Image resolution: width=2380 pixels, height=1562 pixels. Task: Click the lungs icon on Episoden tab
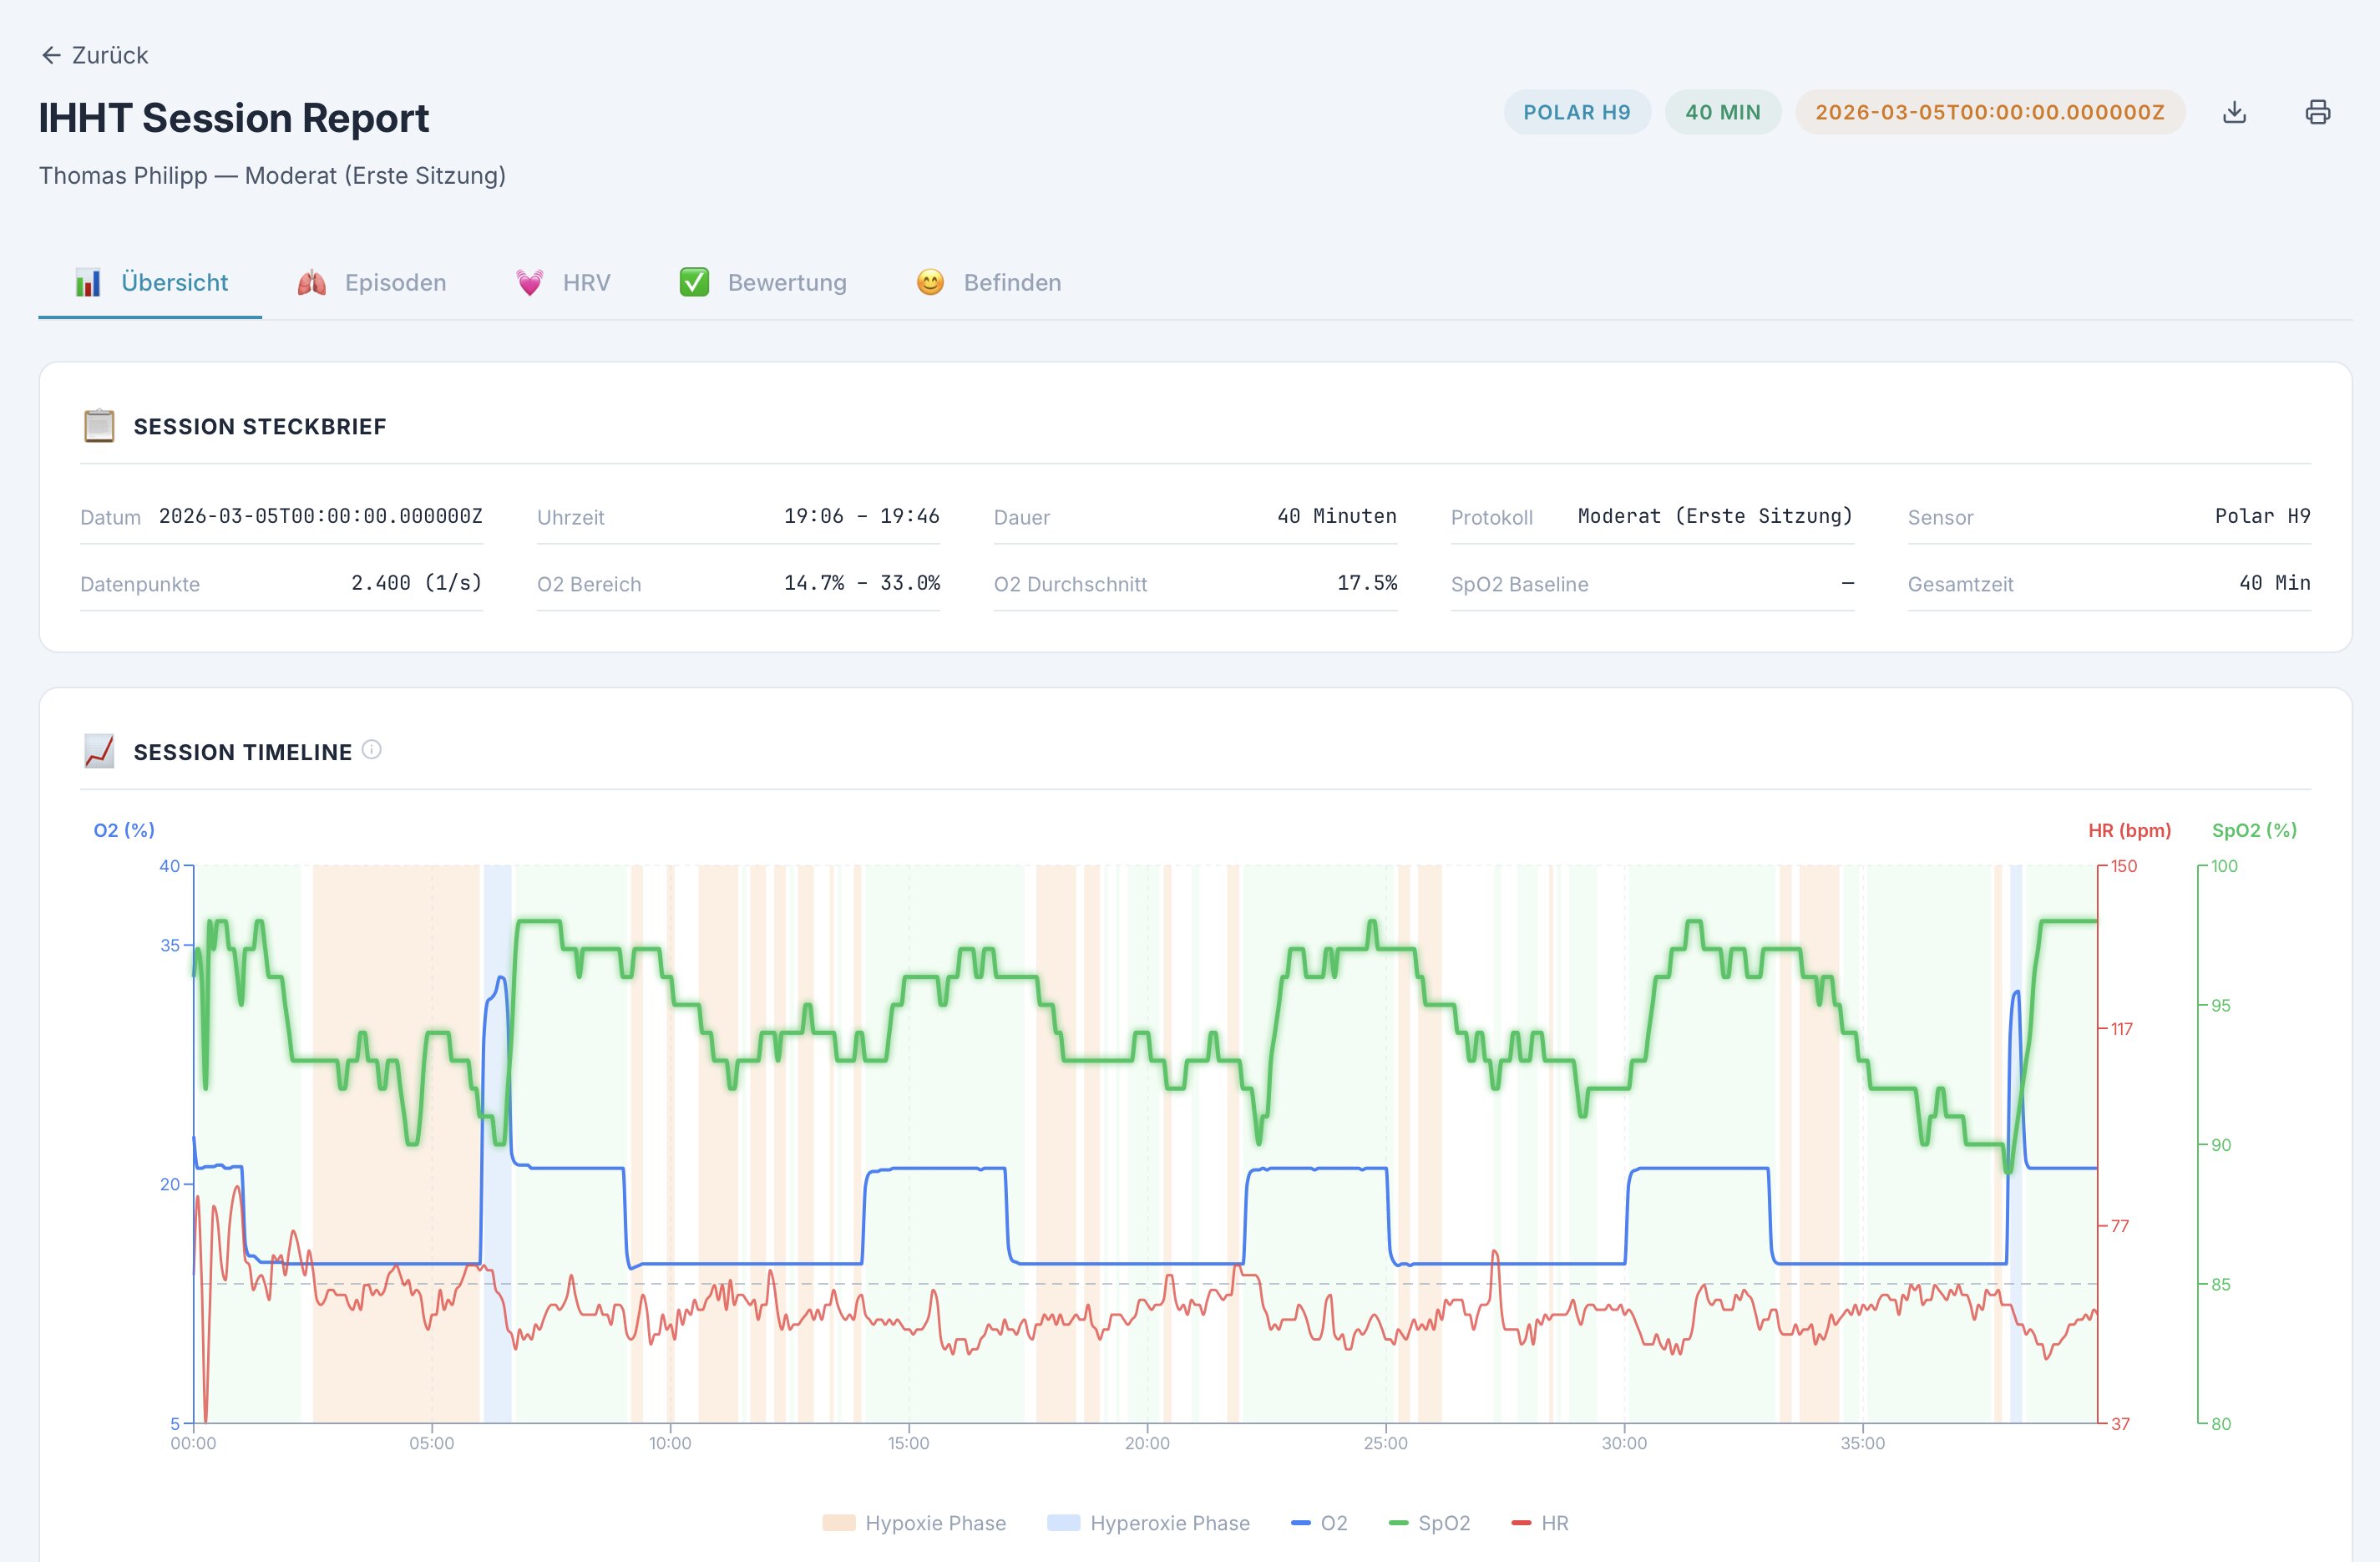[312, 283]
